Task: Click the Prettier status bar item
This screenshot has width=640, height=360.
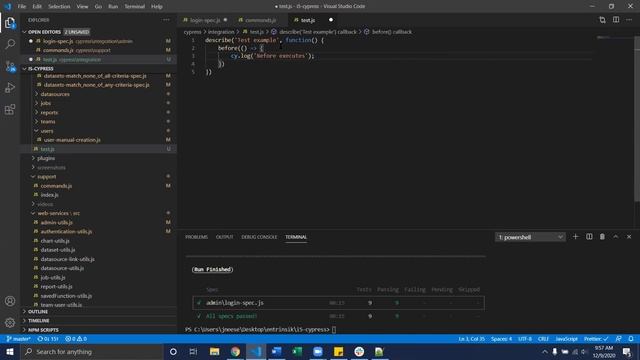Action: coord(596,339)
